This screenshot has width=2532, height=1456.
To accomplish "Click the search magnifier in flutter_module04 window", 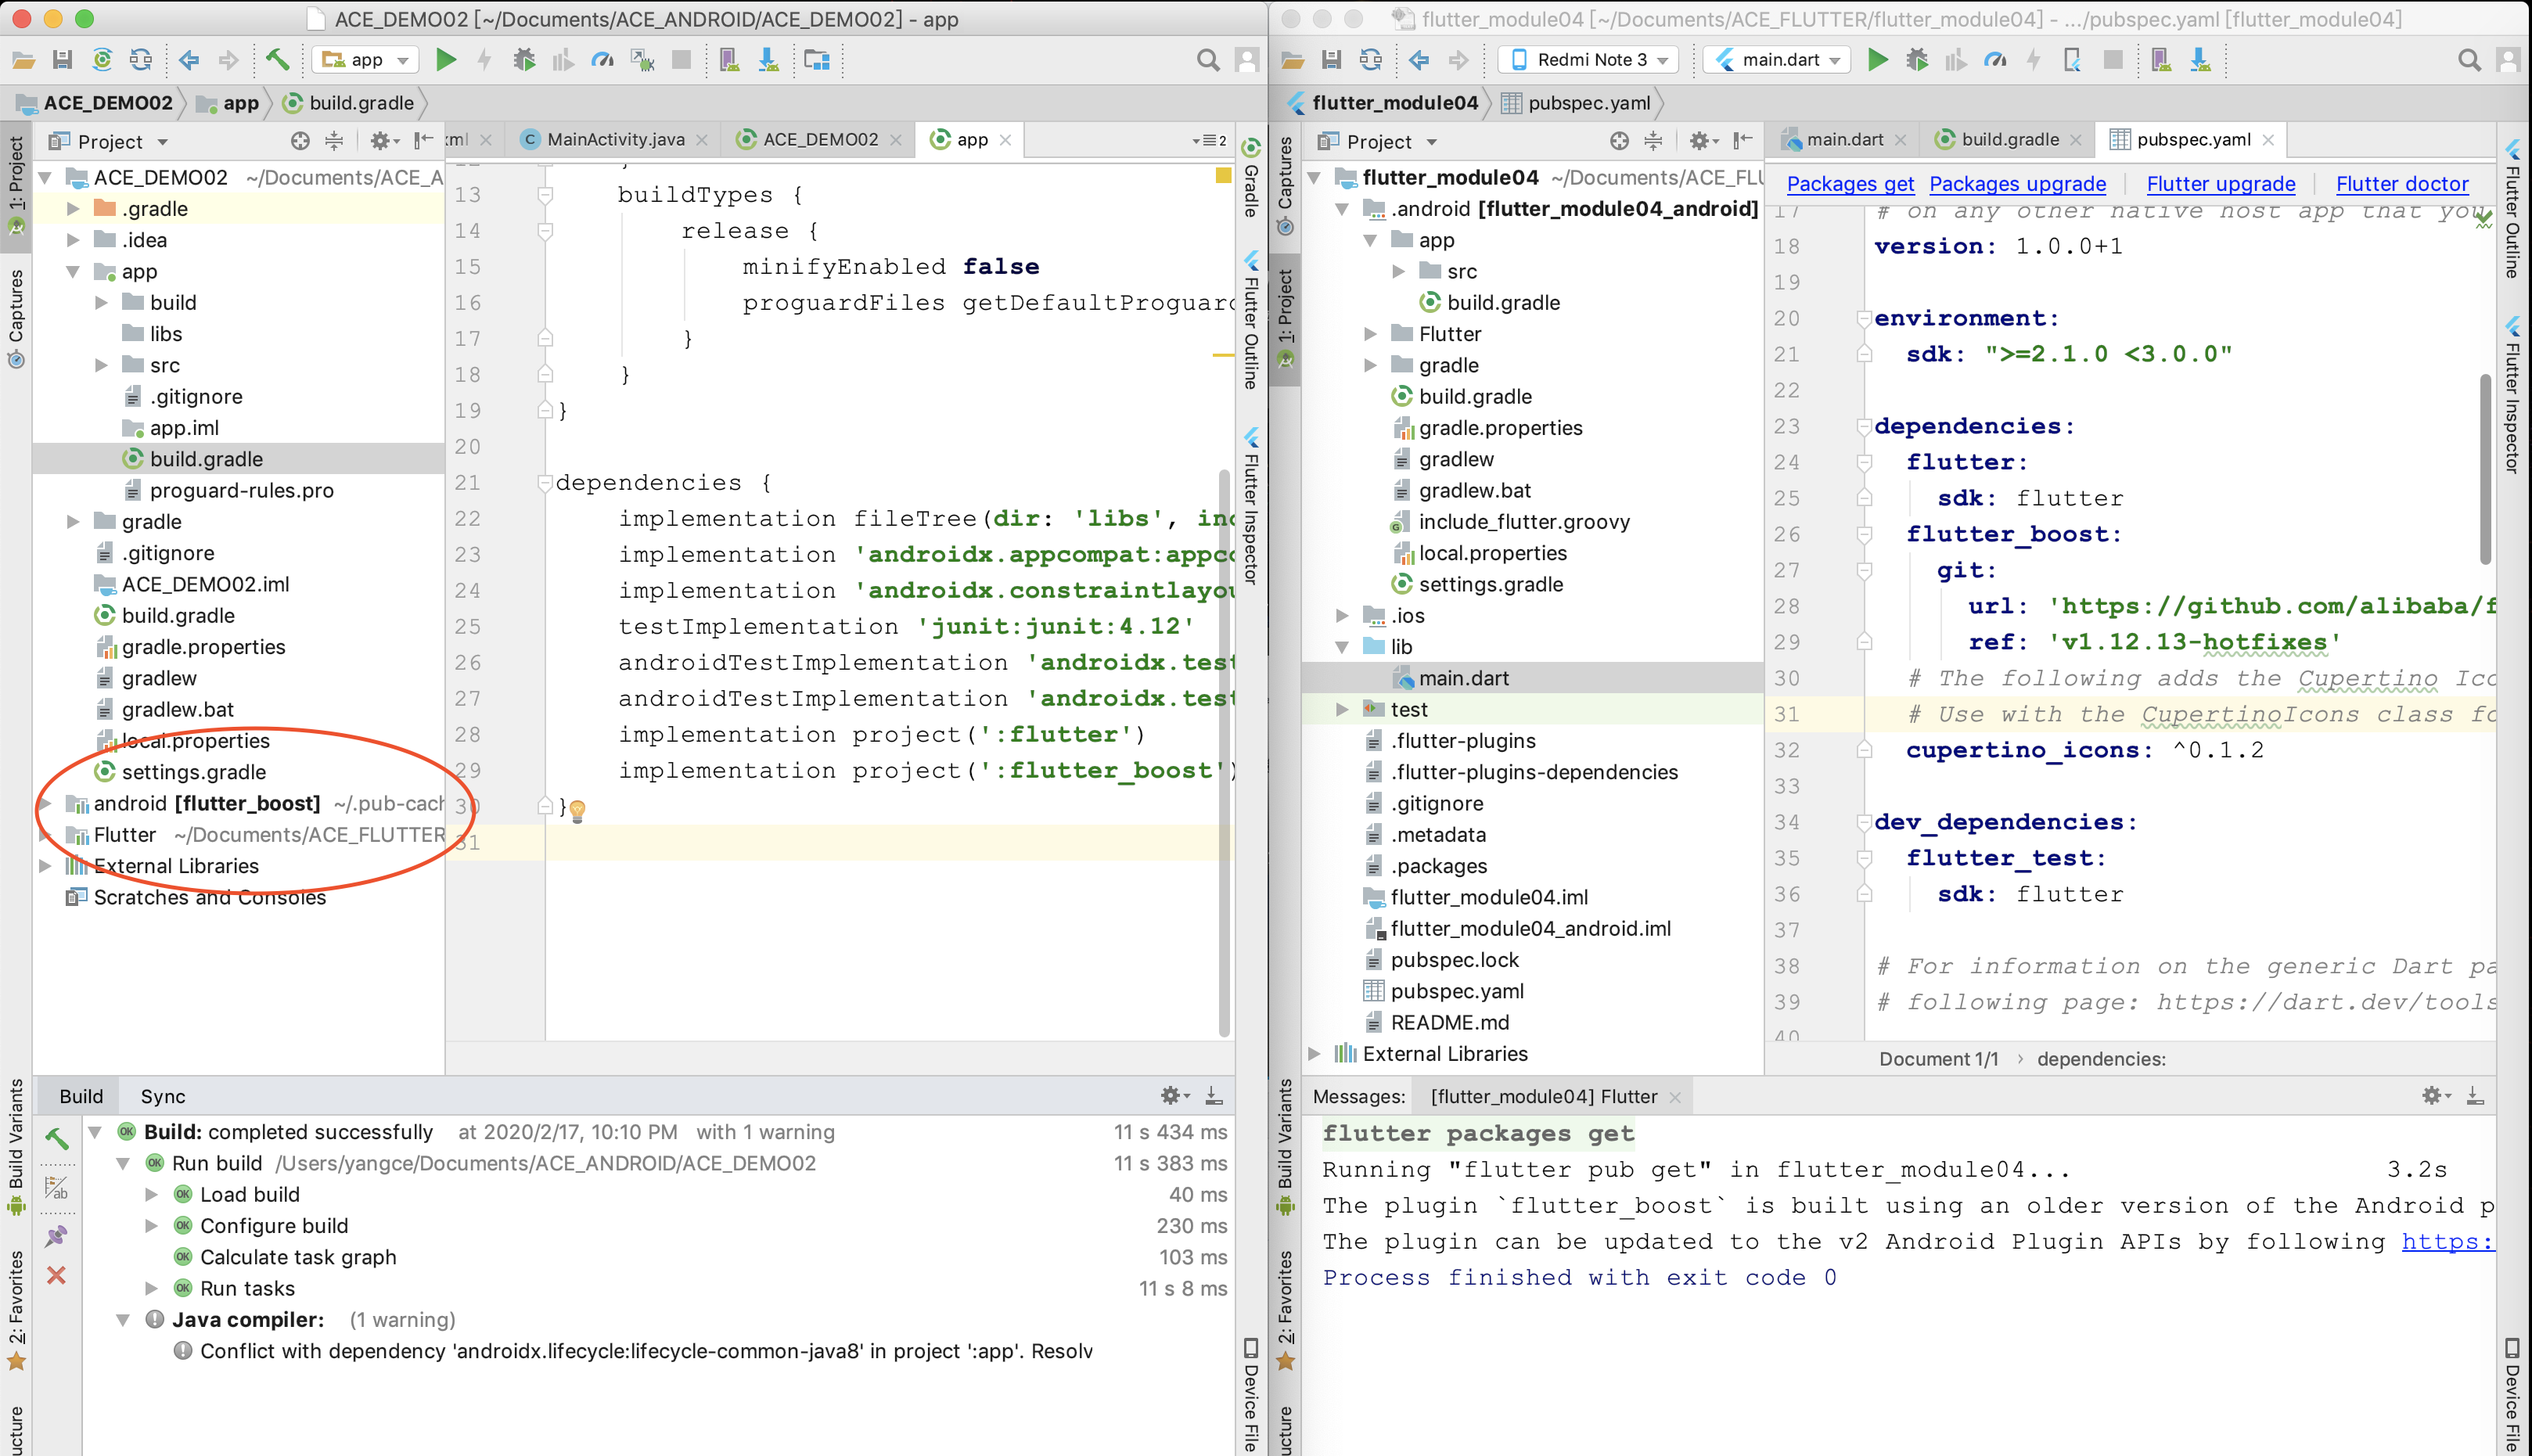I will pyautogui.click(x=2469, y=60).
